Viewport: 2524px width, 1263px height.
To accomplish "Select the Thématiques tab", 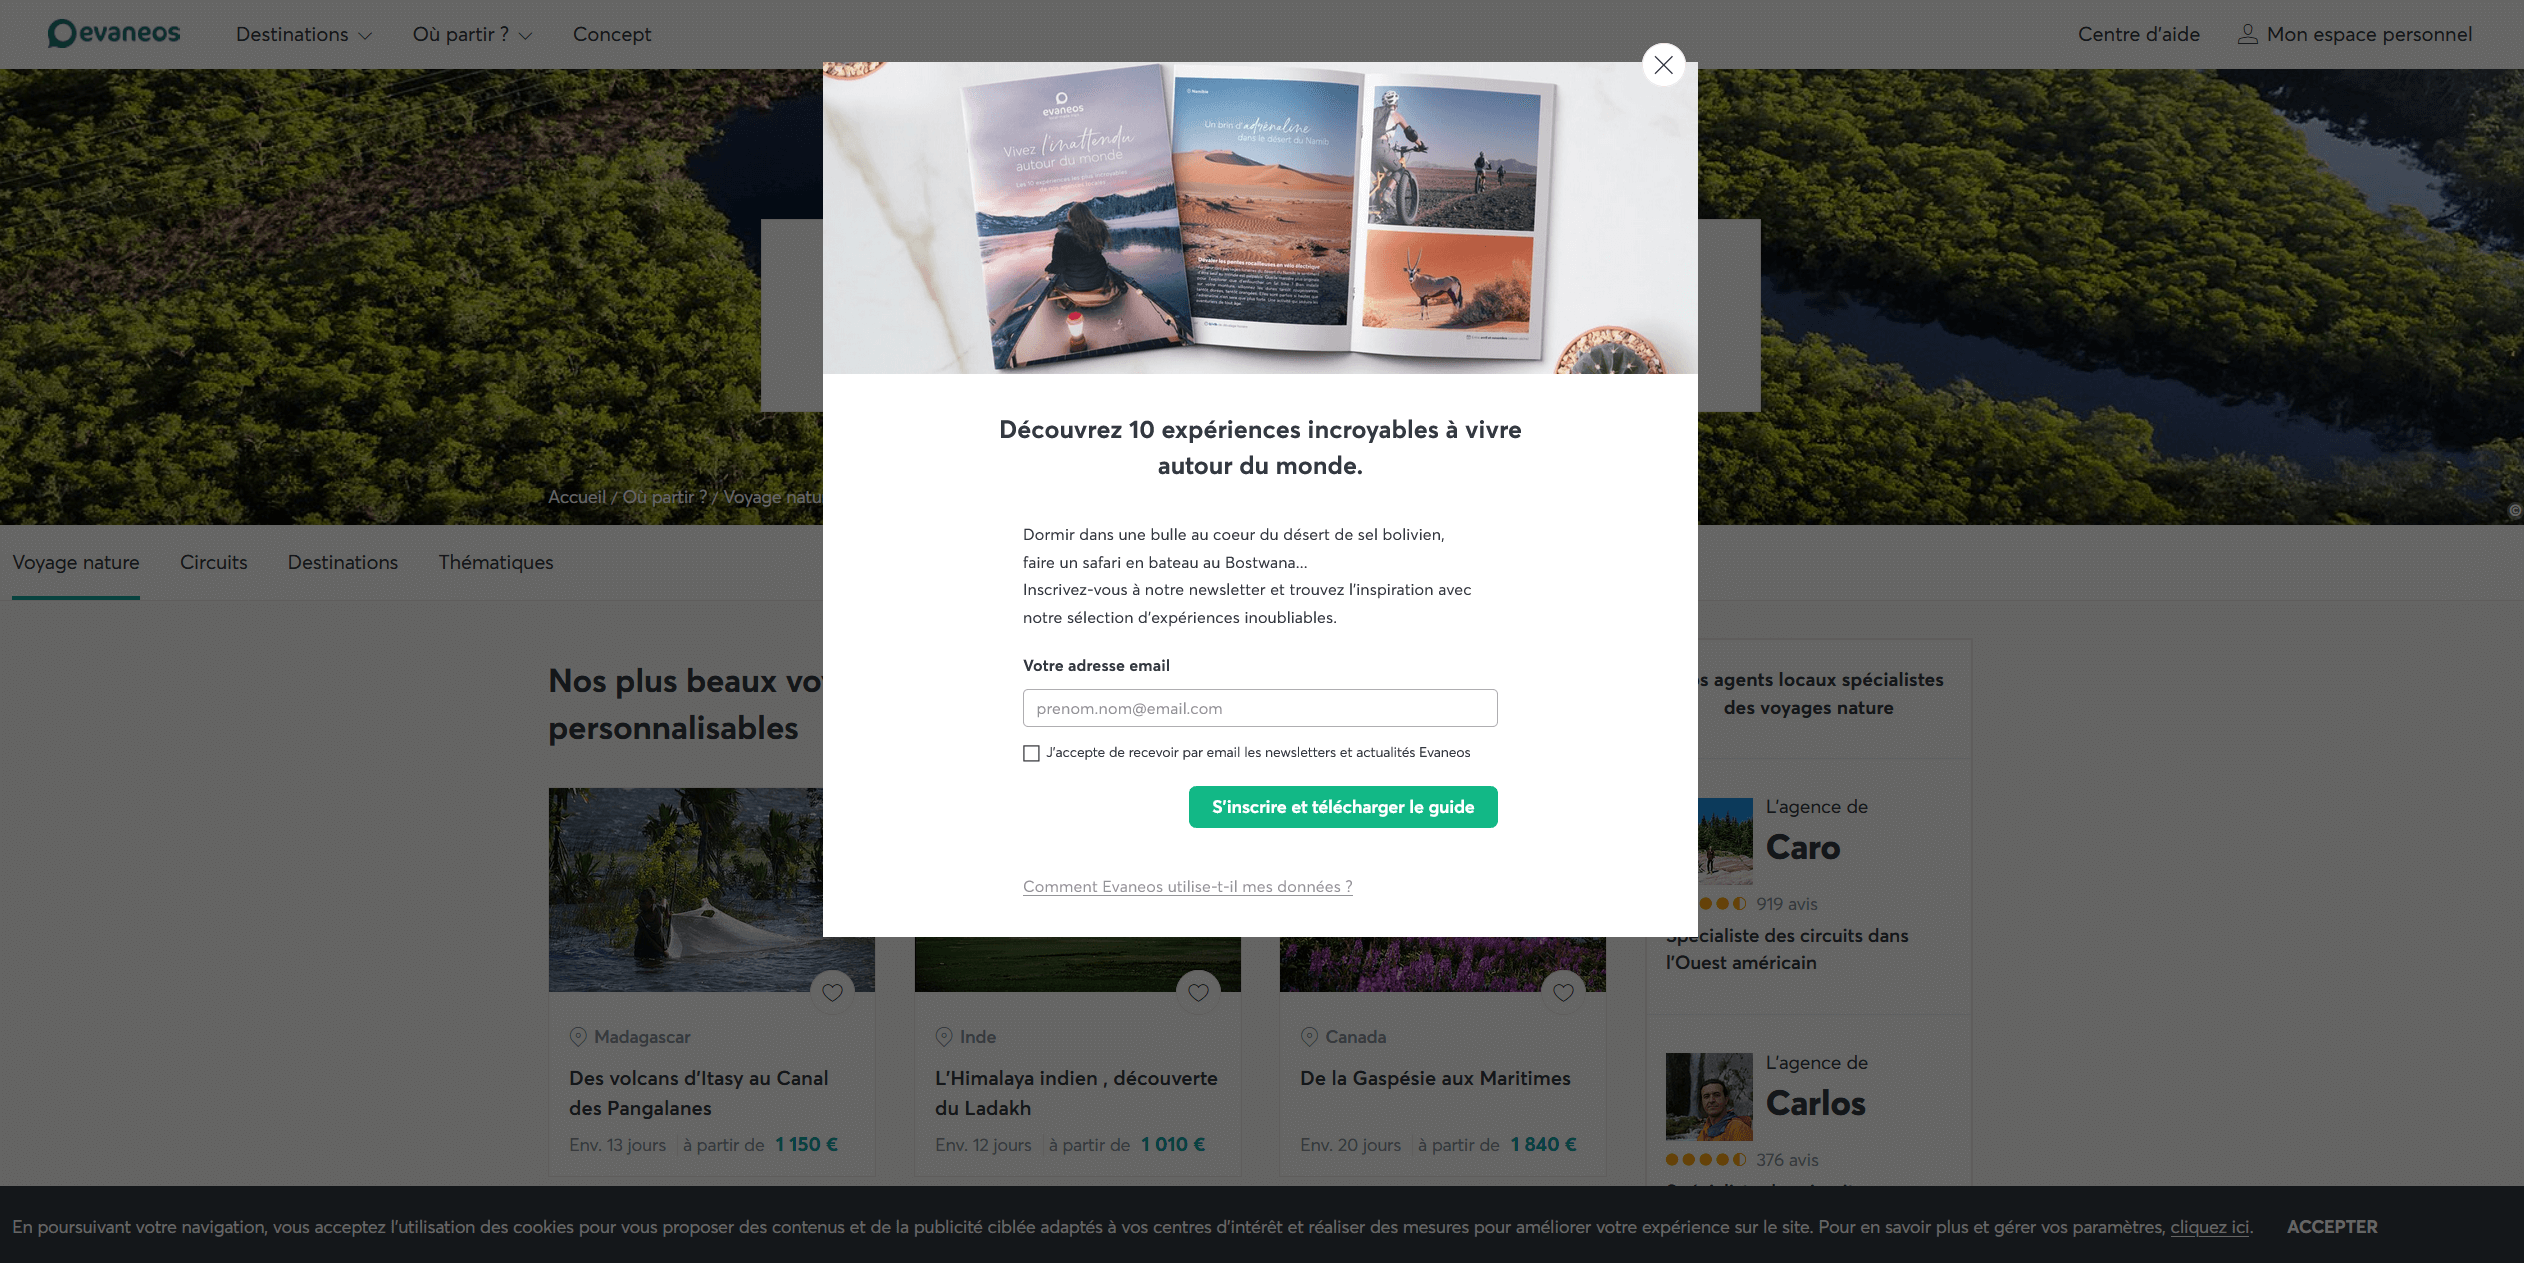I will pos(496,562).
